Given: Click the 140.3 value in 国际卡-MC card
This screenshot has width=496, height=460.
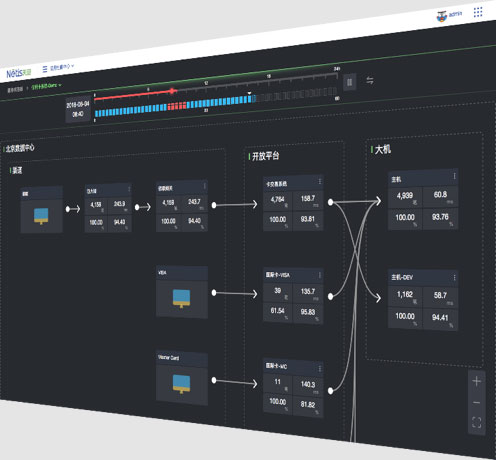Looking at the screenshot, I should click(308, 384).
